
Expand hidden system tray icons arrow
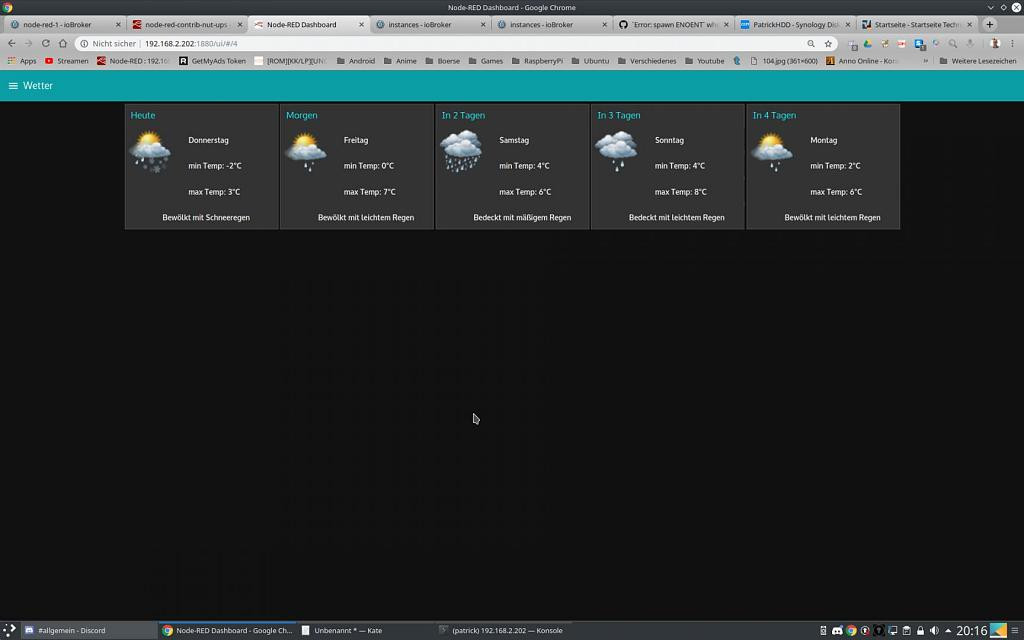pyautogui.click(x=948, y=631)
